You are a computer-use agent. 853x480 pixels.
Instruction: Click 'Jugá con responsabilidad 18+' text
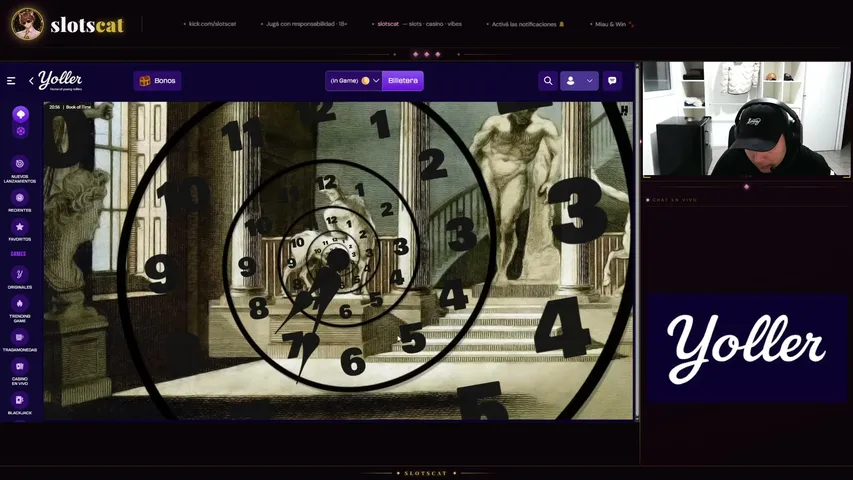[306, 24]
